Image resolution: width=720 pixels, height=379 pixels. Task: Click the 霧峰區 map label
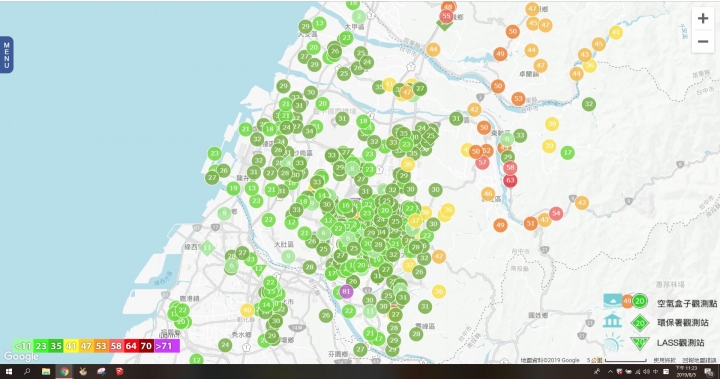tap(425, 326)
